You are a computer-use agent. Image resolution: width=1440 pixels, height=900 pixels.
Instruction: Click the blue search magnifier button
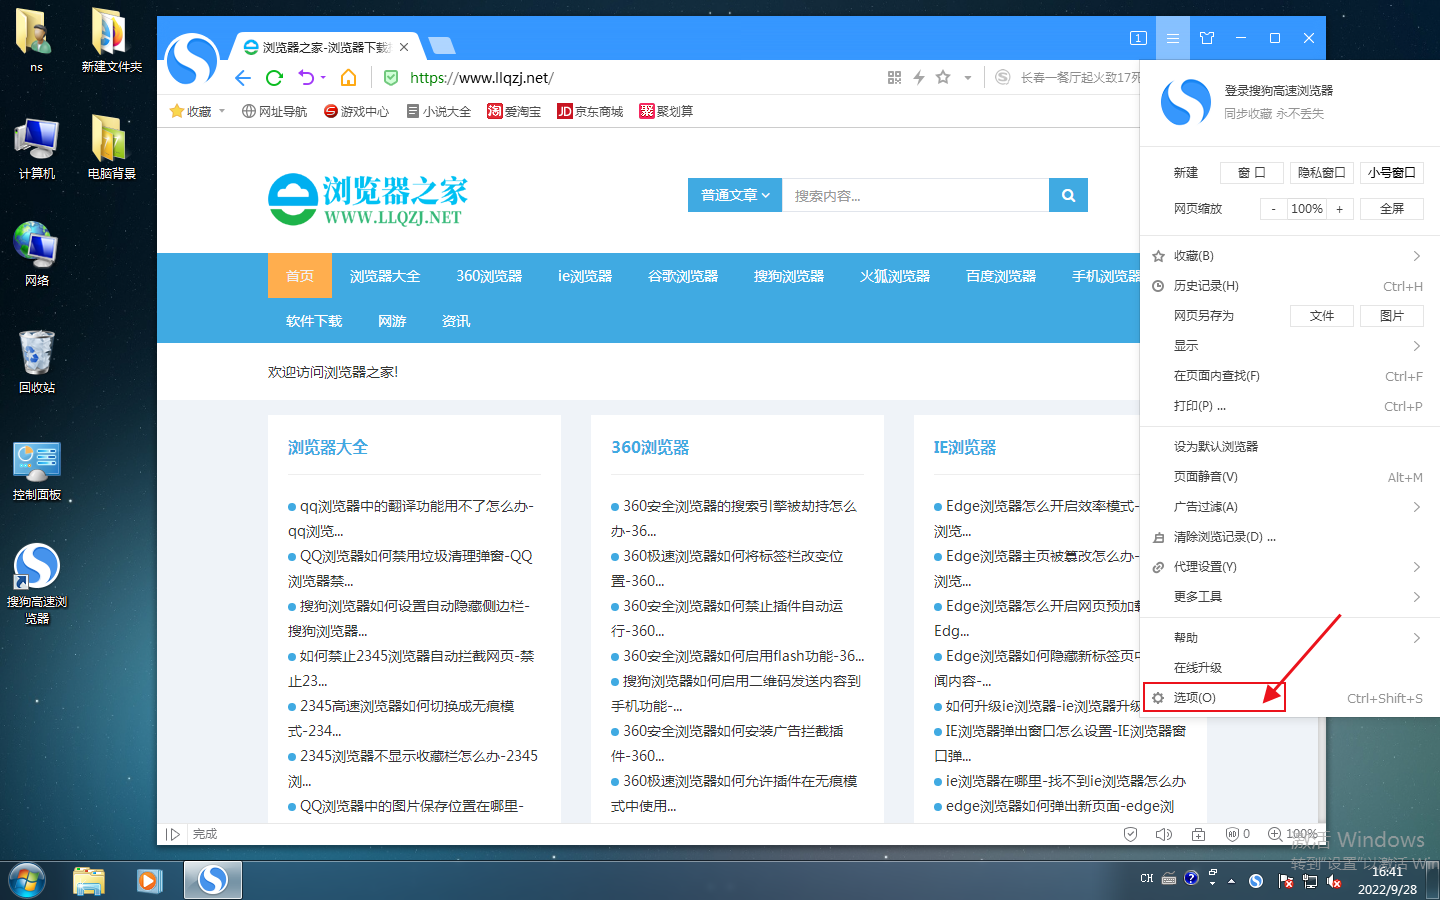(x=1067, y=195)
